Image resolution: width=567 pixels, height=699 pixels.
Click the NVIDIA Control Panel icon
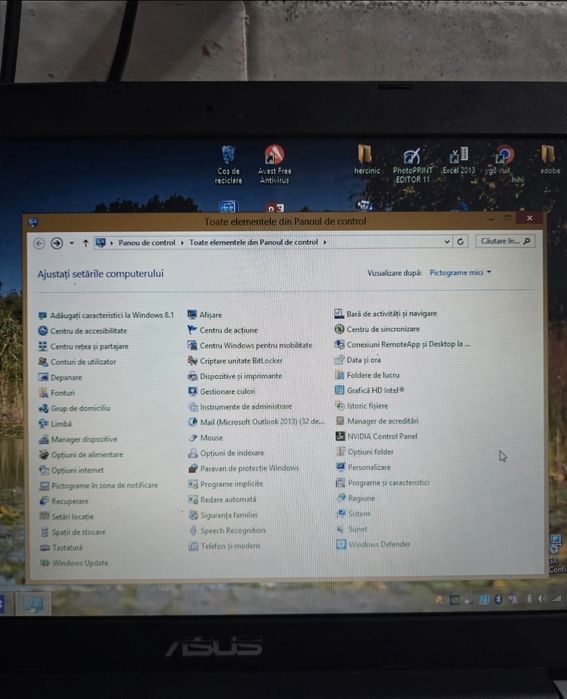click(340, 436)
